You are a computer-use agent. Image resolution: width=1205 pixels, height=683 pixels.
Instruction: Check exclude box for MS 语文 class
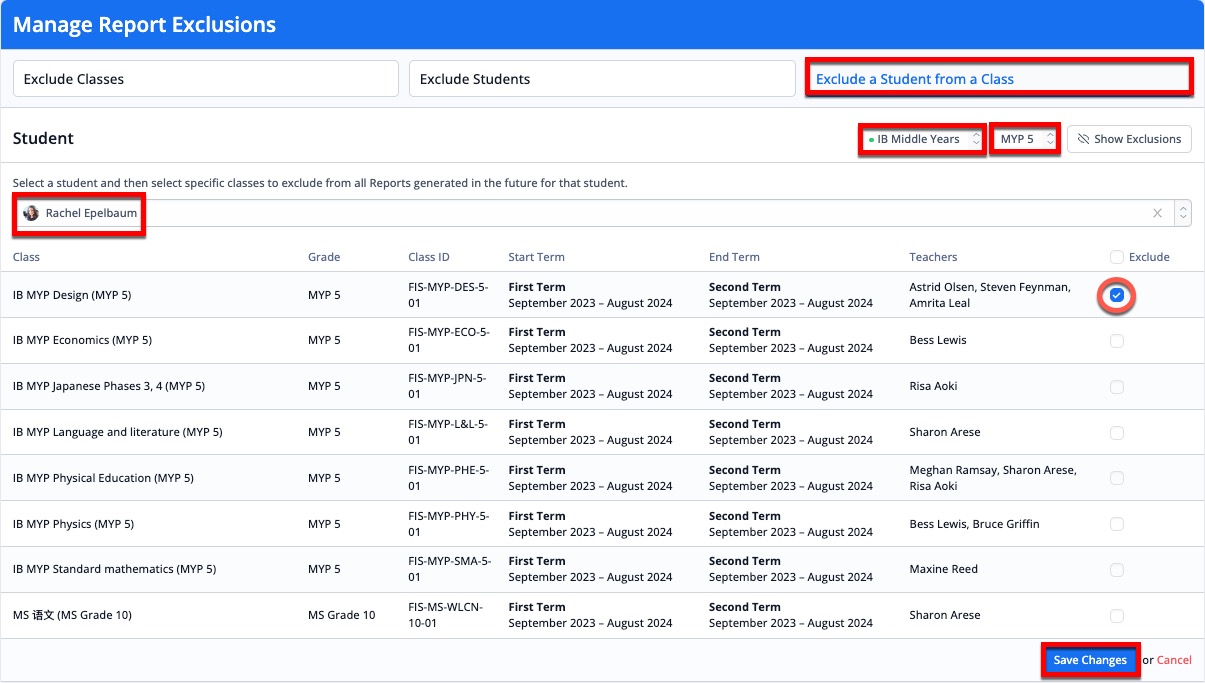click(x=1117, y=616)
